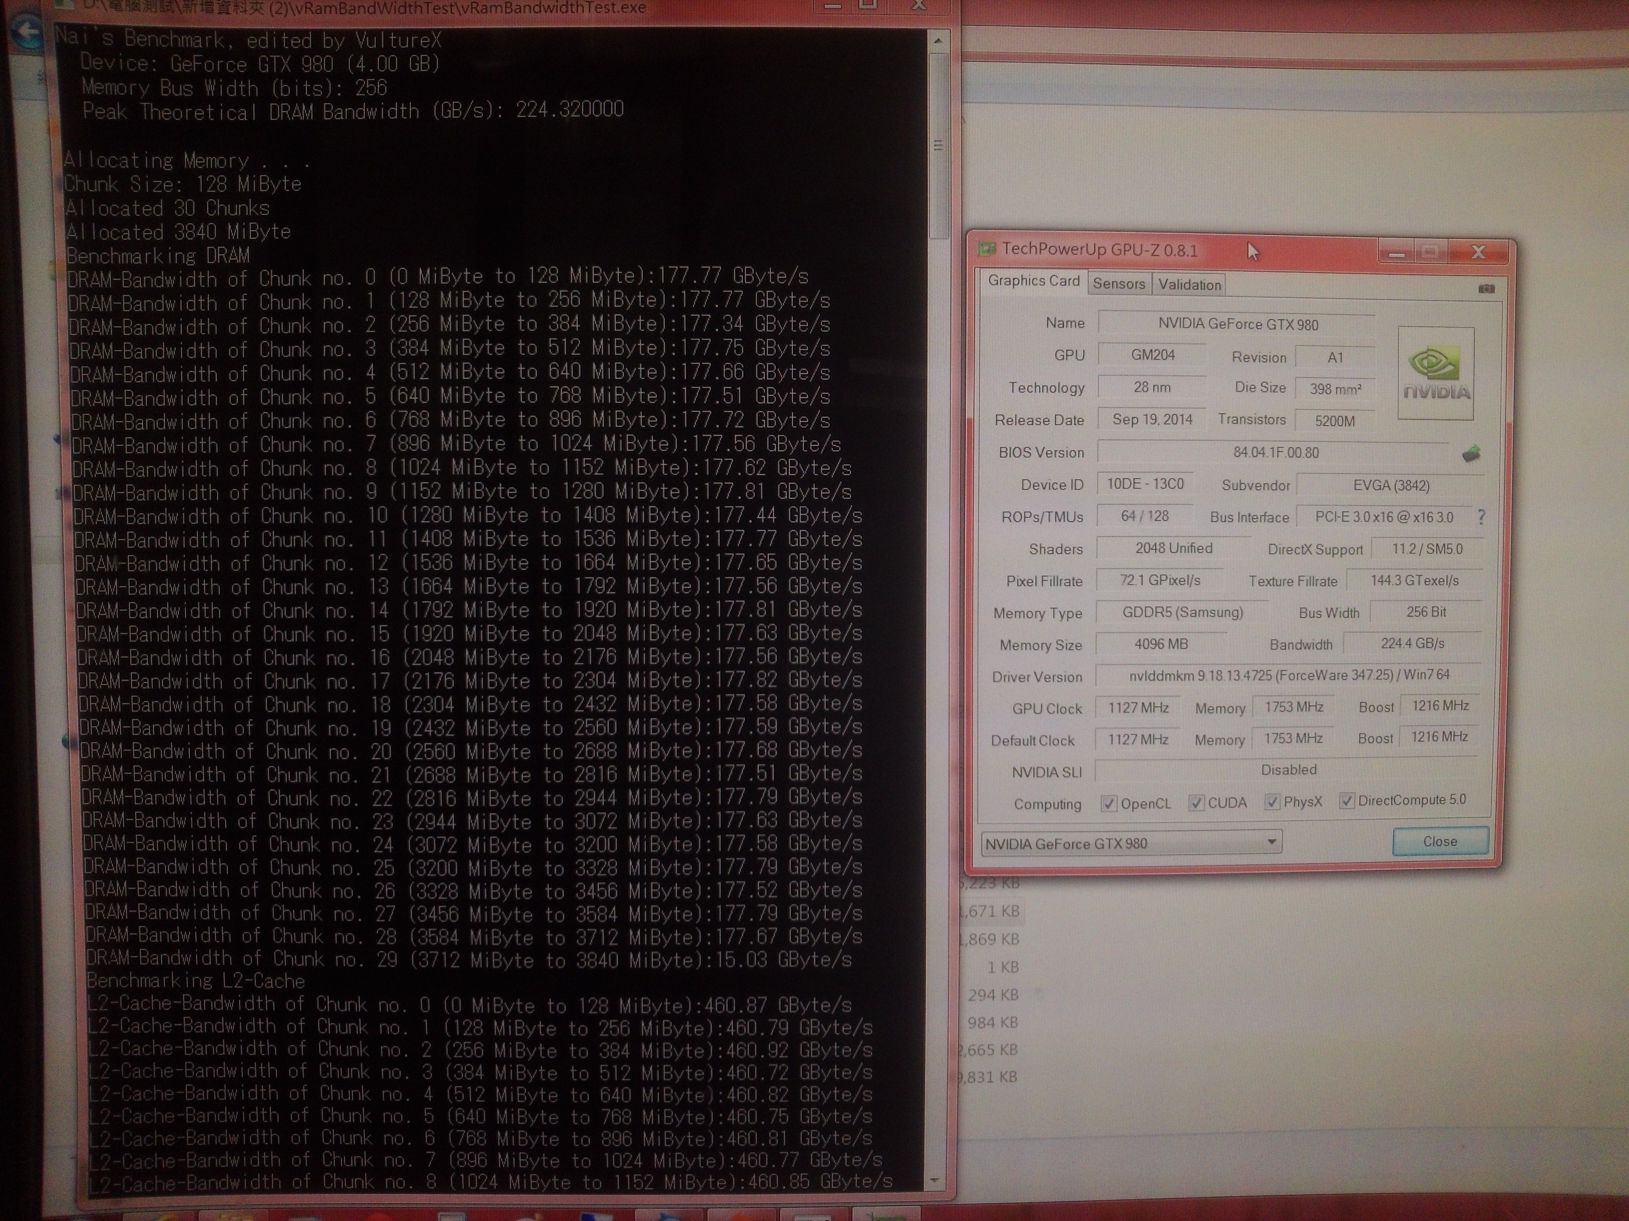This screenshot has width=1629, height=1221.
Task: Click console line for Chunk no. 29 at 15.03 GByte/s
Action: click(x=469, y=960)
